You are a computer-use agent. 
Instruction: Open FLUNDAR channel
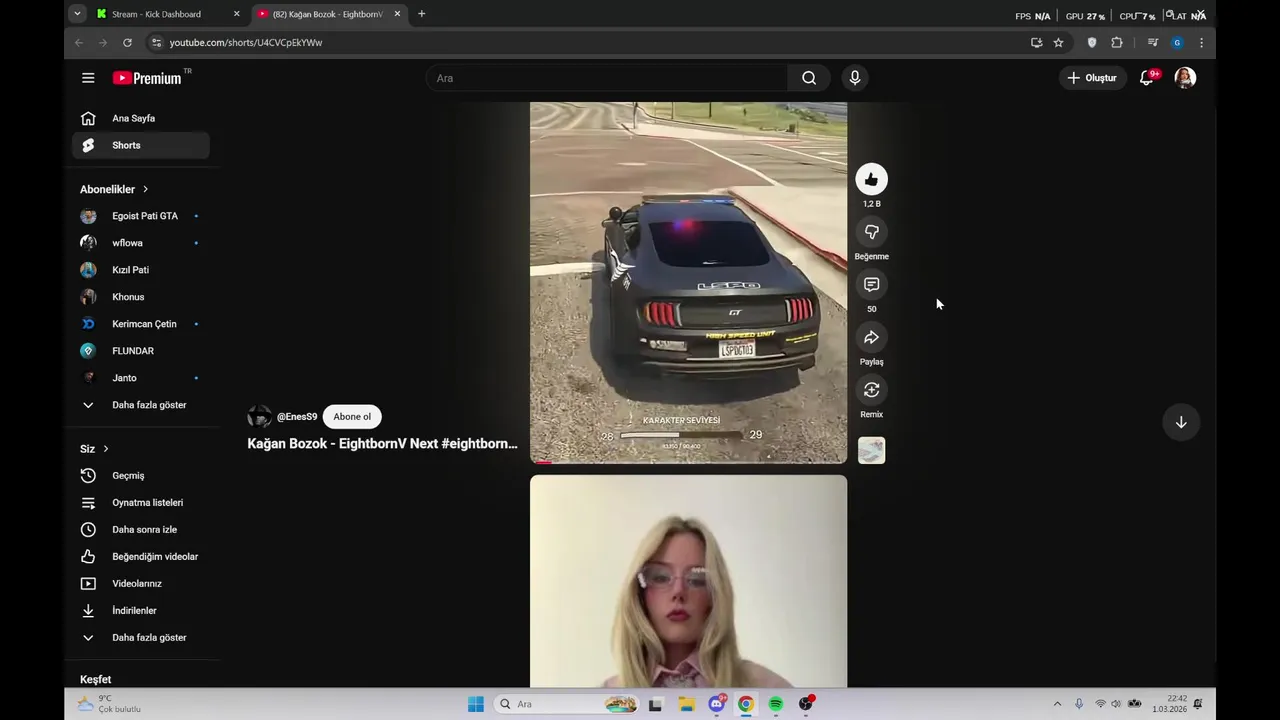(141, 351)
